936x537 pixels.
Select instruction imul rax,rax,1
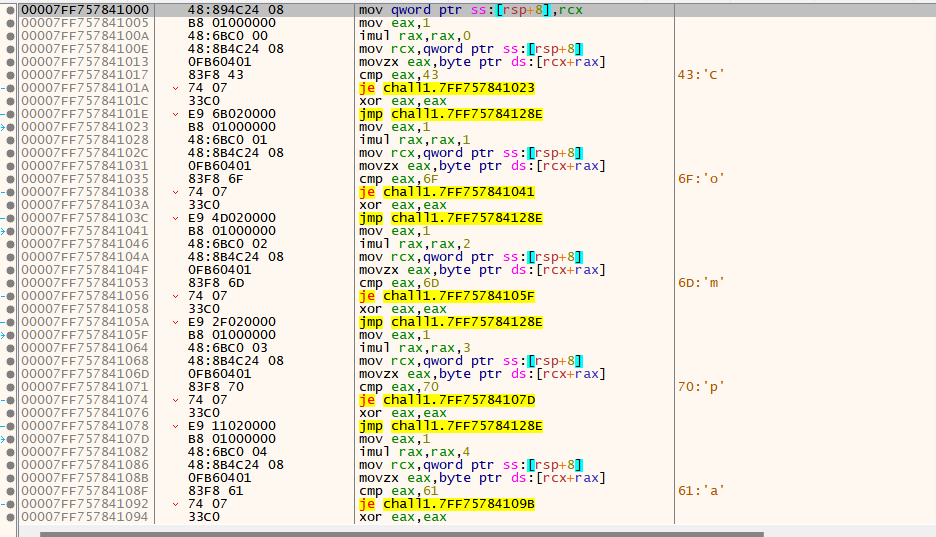(415, 140)
